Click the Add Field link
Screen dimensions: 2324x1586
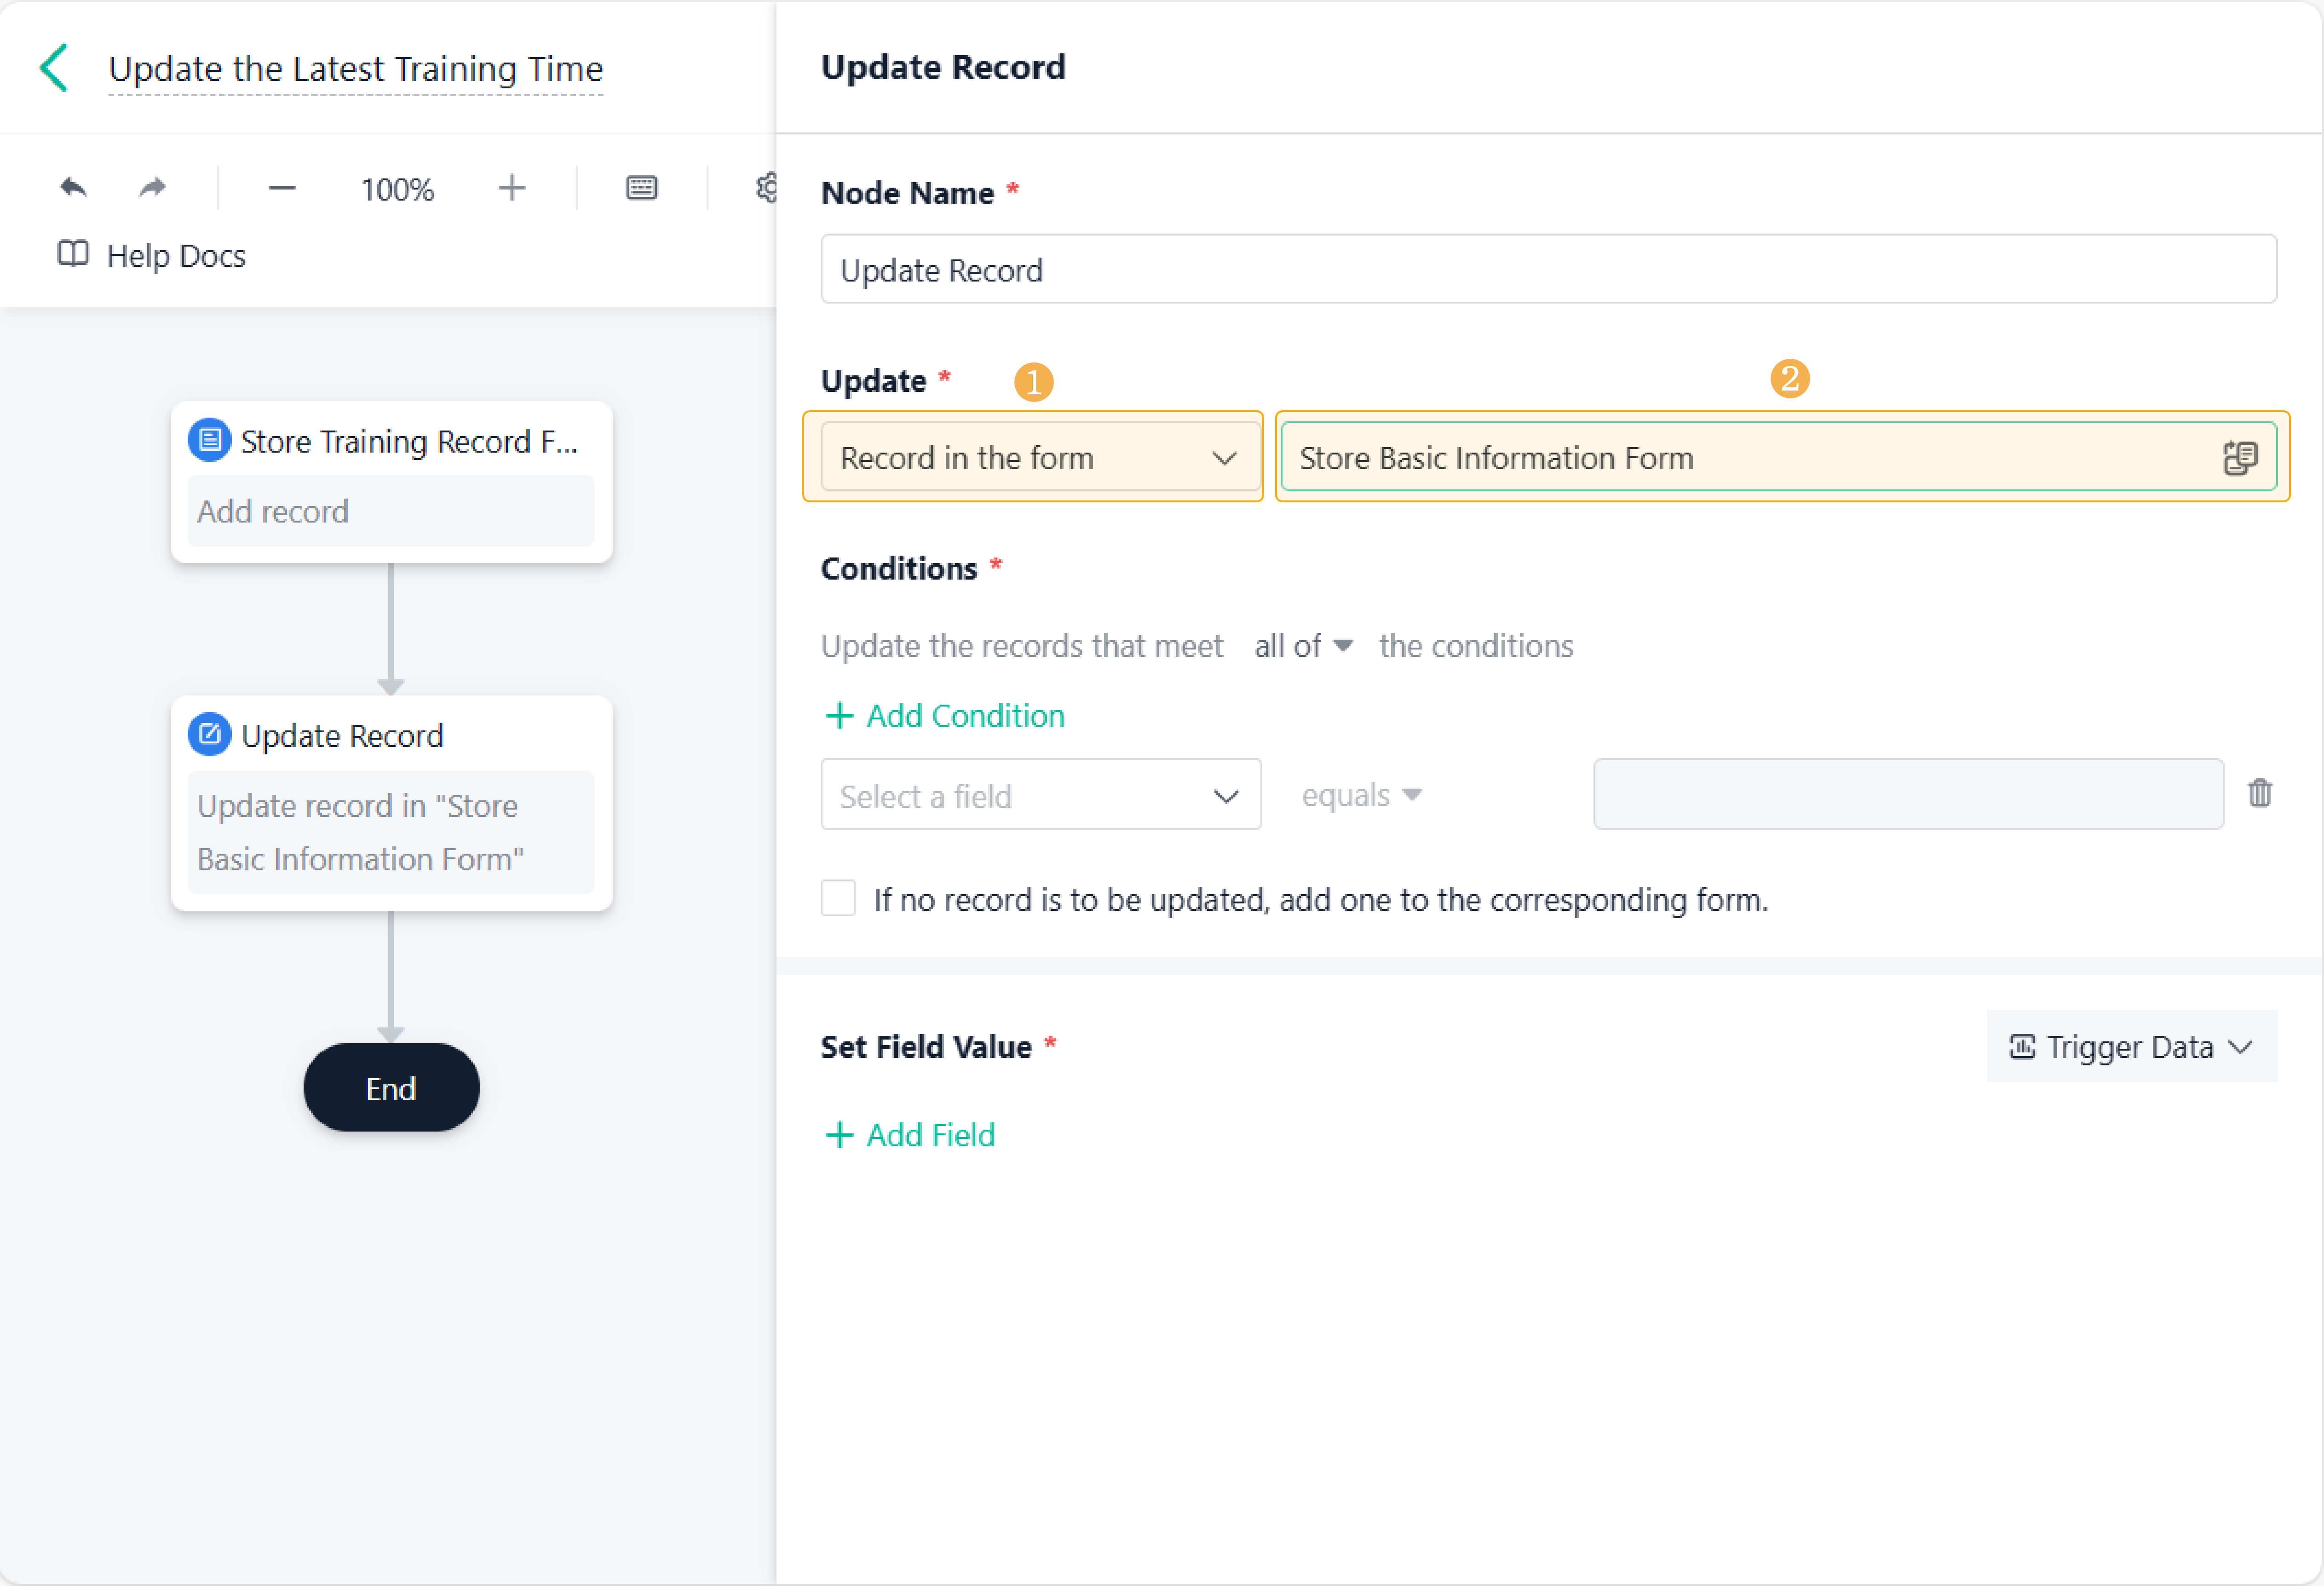910,1135
